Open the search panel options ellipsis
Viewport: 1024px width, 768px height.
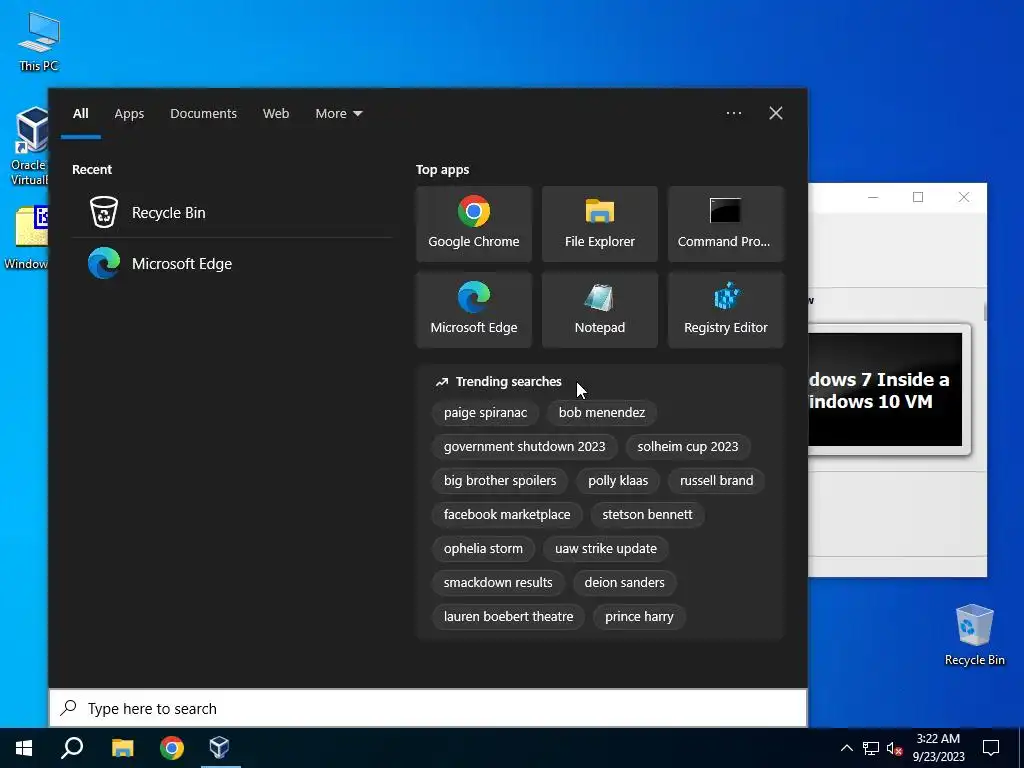pos(733,113)
